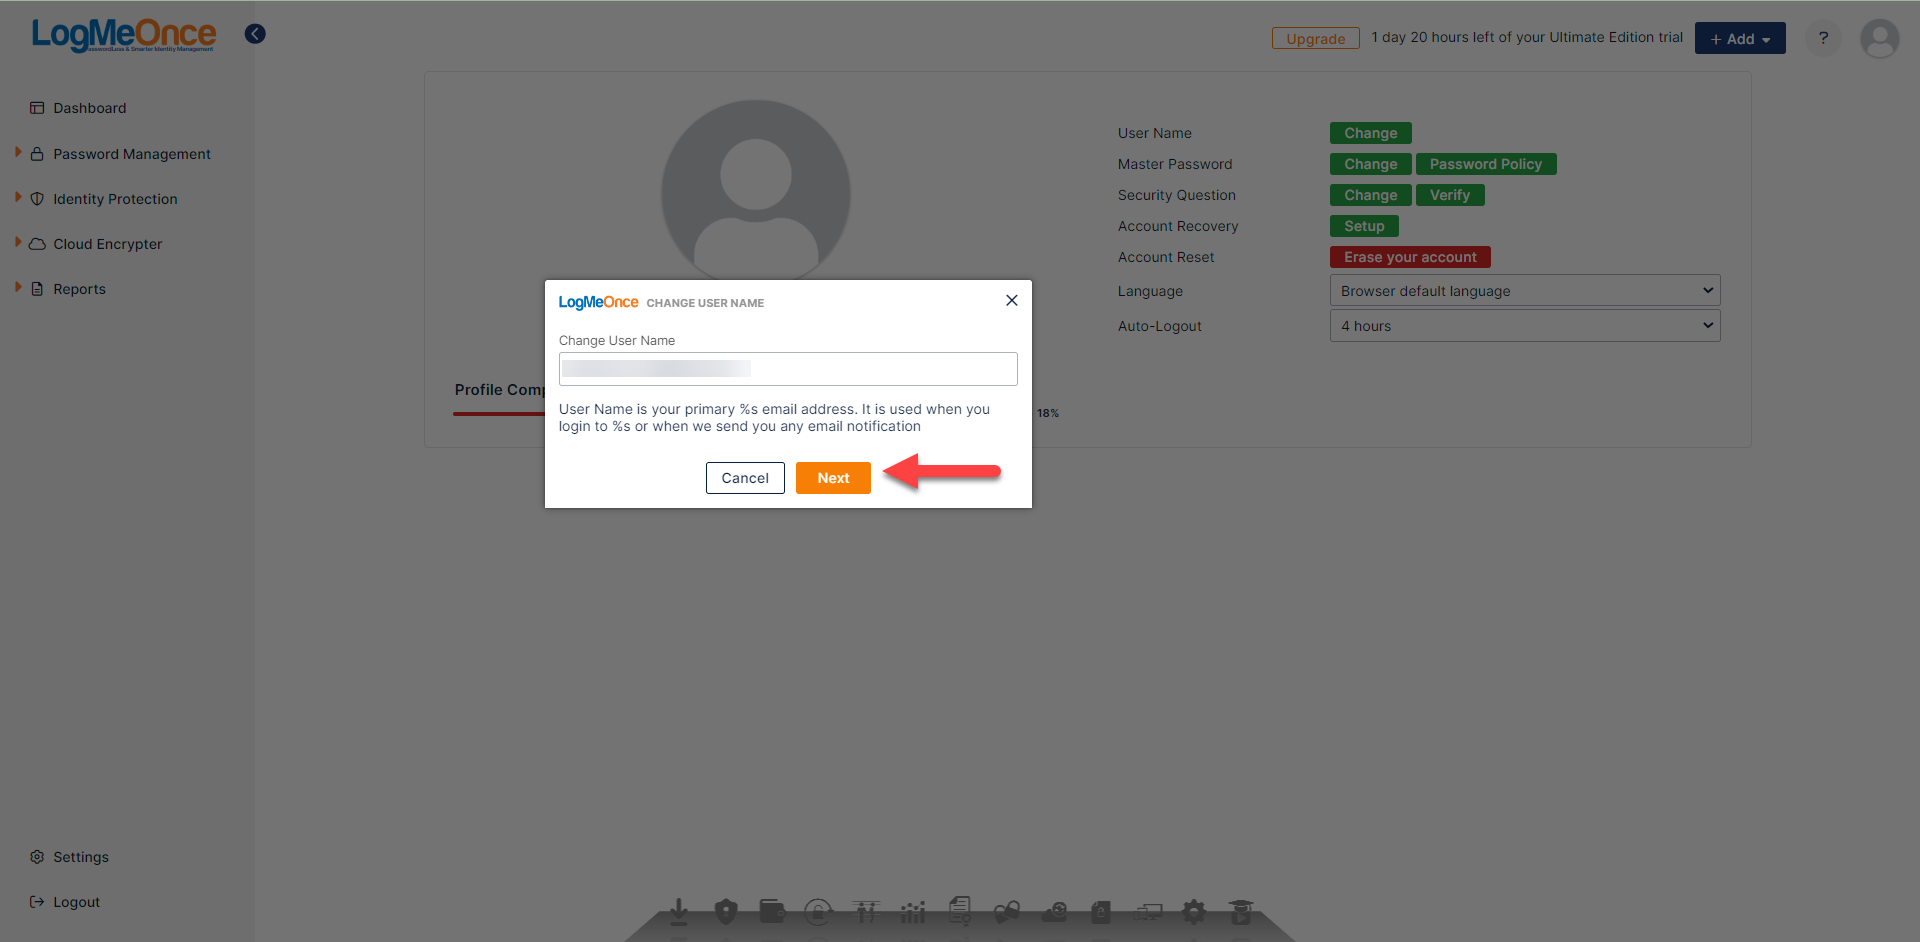
Task: Click the Cloud Encrypter cloud icon
Action: [x=37, y=244]
